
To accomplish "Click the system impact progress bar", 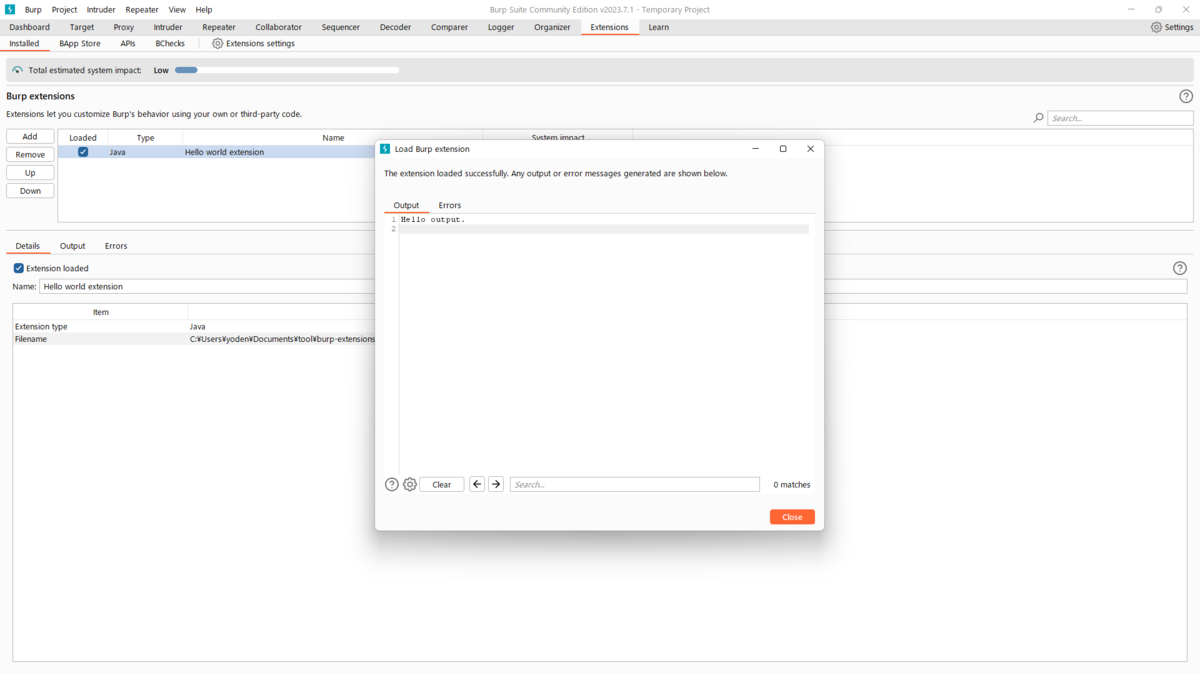I will [x=286, y=70].
